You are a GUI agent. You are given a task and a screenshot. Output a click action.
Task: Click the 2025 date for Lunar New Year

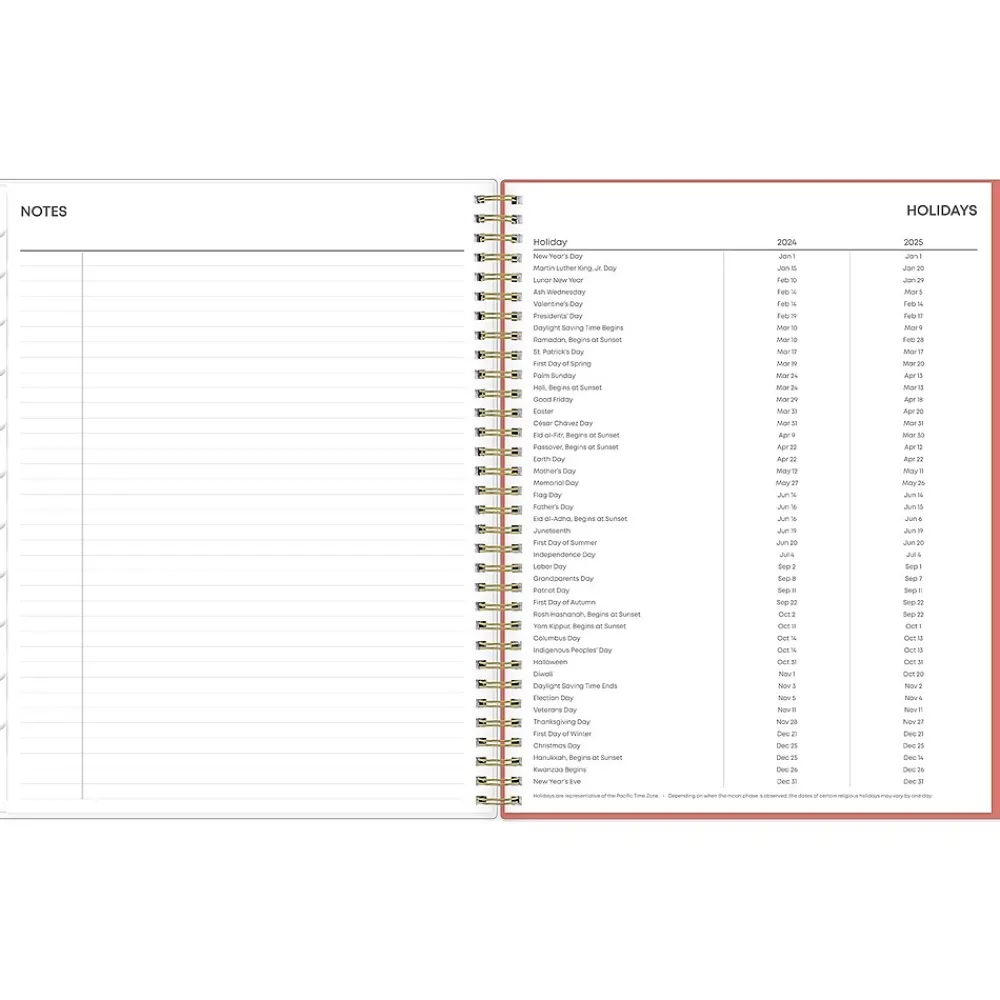[913, 280]
